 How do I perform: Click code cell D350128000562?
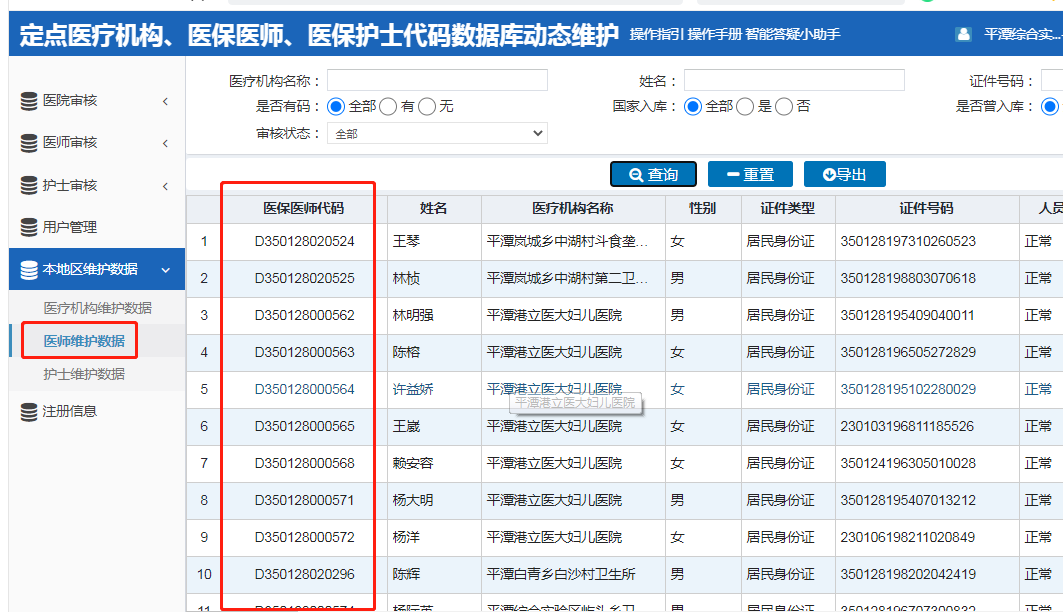pos(304,315)
